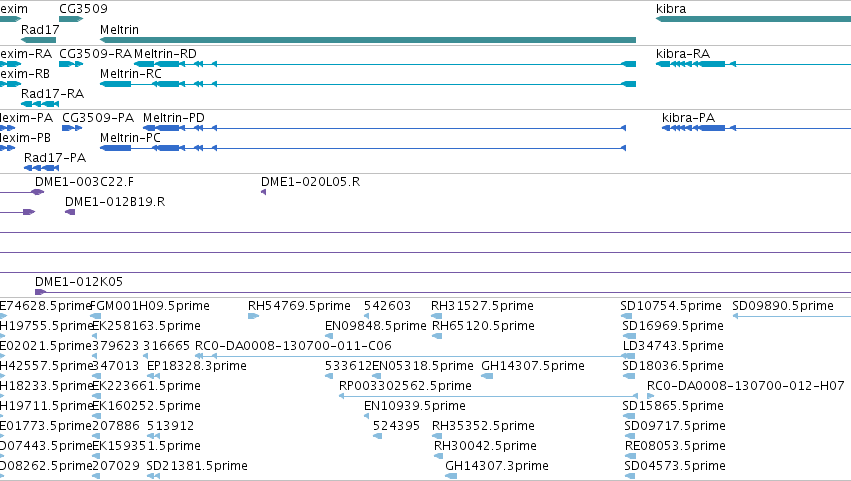
Task: Select the Rad17 gene arrow
Action: (39, 40)
